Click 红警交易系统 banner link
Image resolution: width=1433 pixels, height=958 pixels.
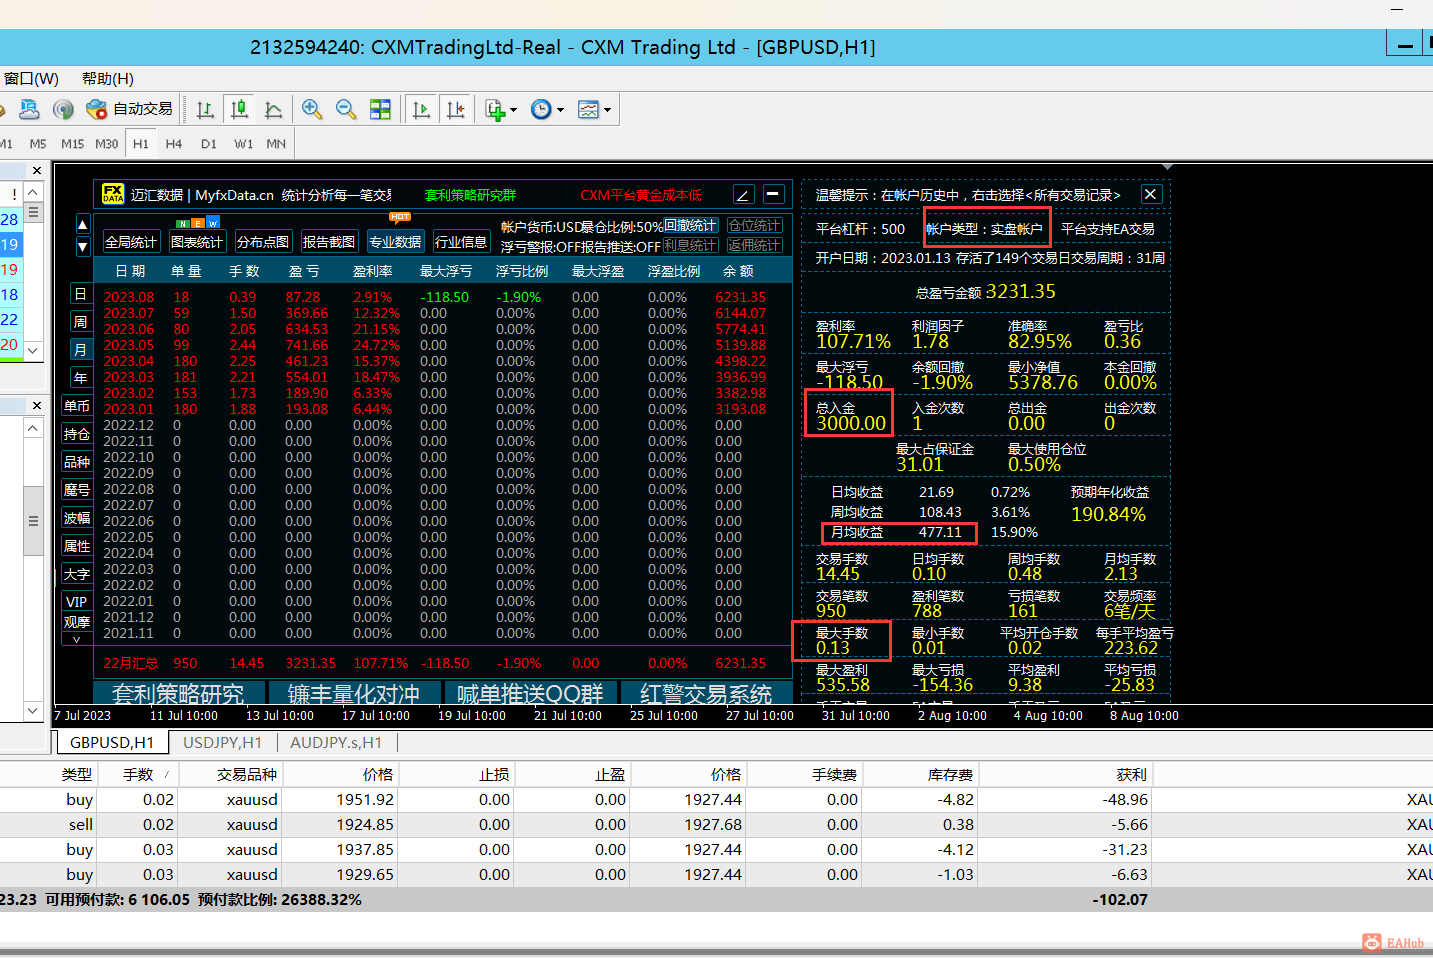click(706, 693)
